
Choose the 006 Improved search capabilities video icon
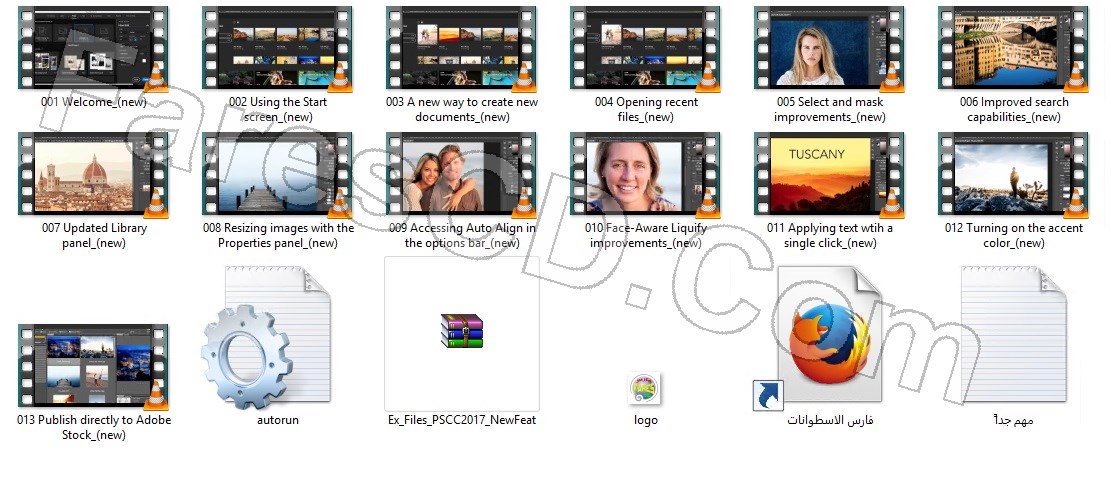tap(1014, 47)
